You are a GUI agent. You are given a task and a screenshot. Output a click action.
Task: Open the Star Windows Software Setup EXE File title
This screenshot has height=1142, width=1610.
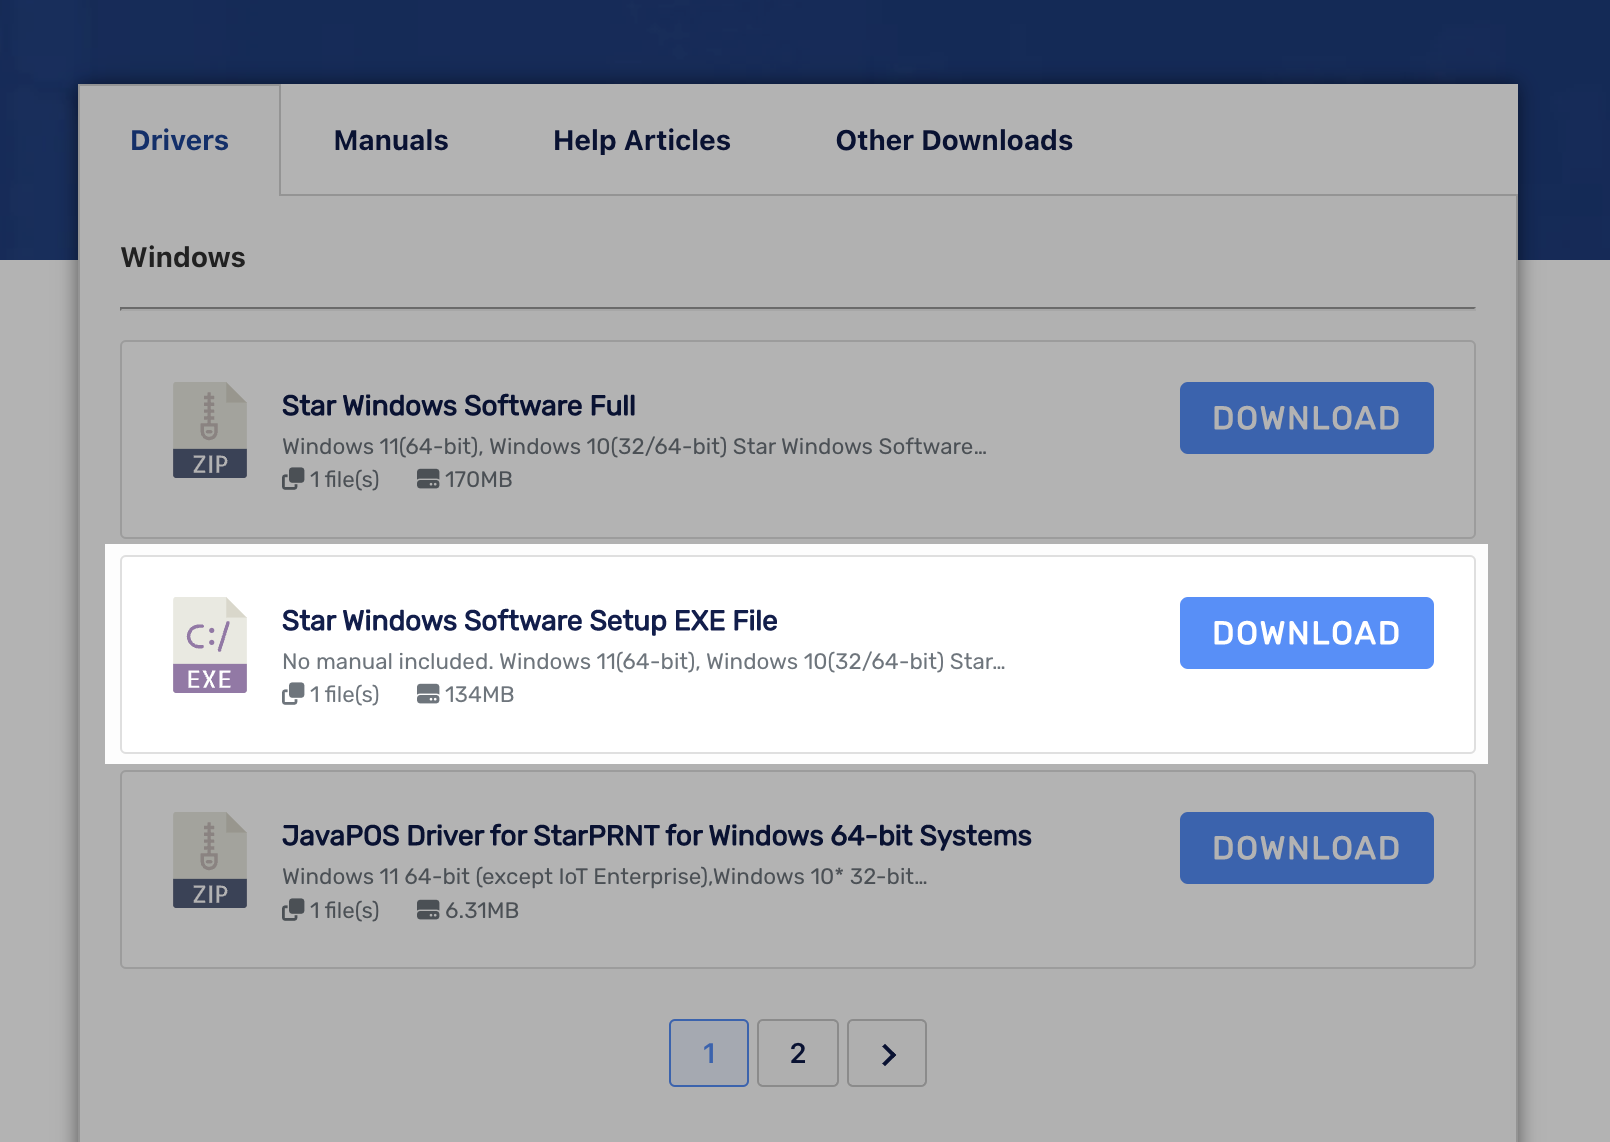[529, 621]
